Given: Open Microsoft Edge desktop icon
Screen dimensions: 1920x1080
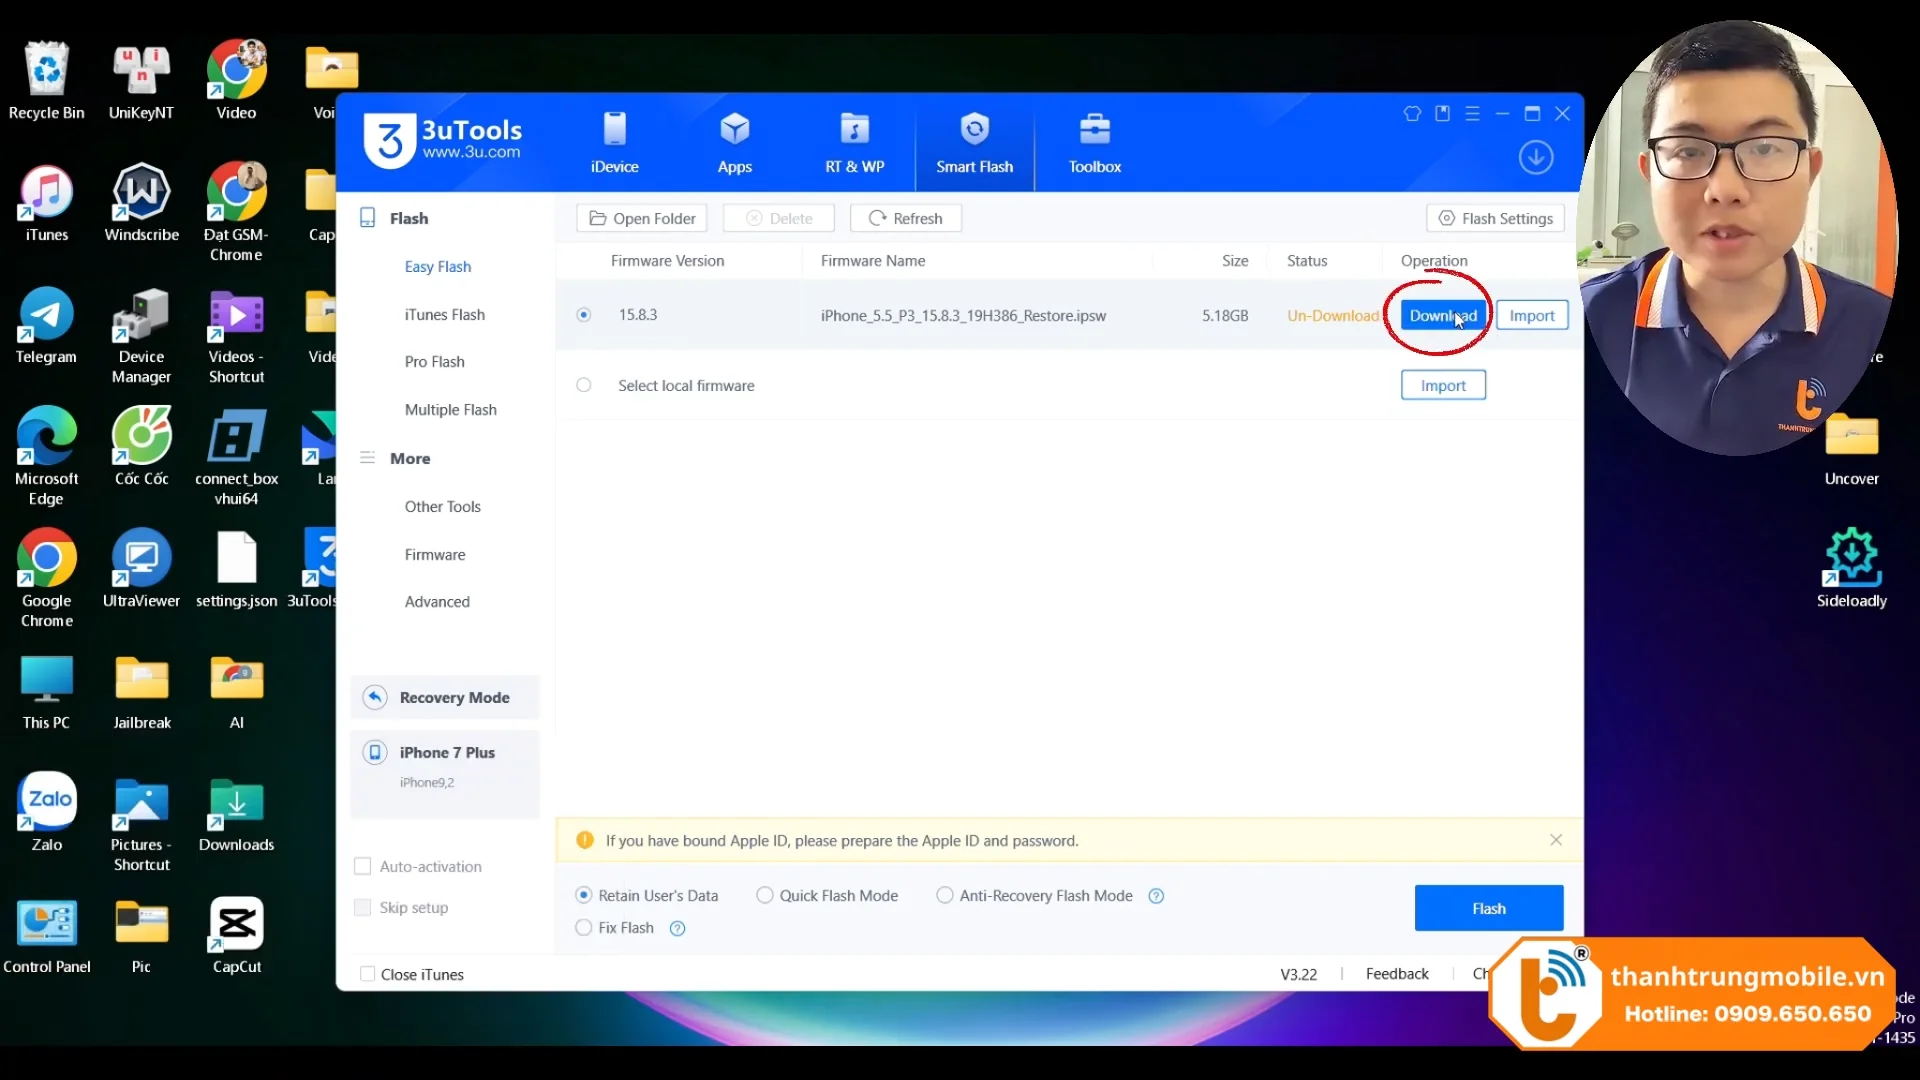Looking at the screenshot, I should [46, 457].
